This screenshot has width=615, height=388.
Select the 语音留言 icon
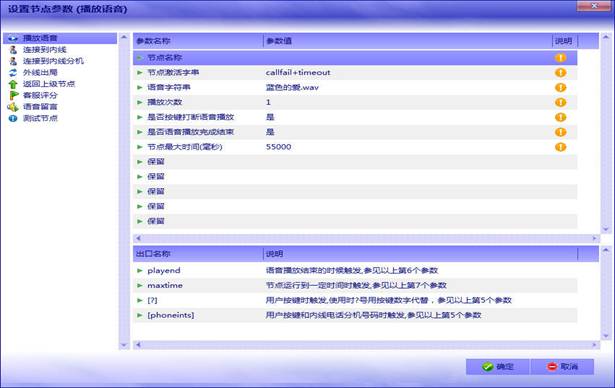click(x=13, y=107)
